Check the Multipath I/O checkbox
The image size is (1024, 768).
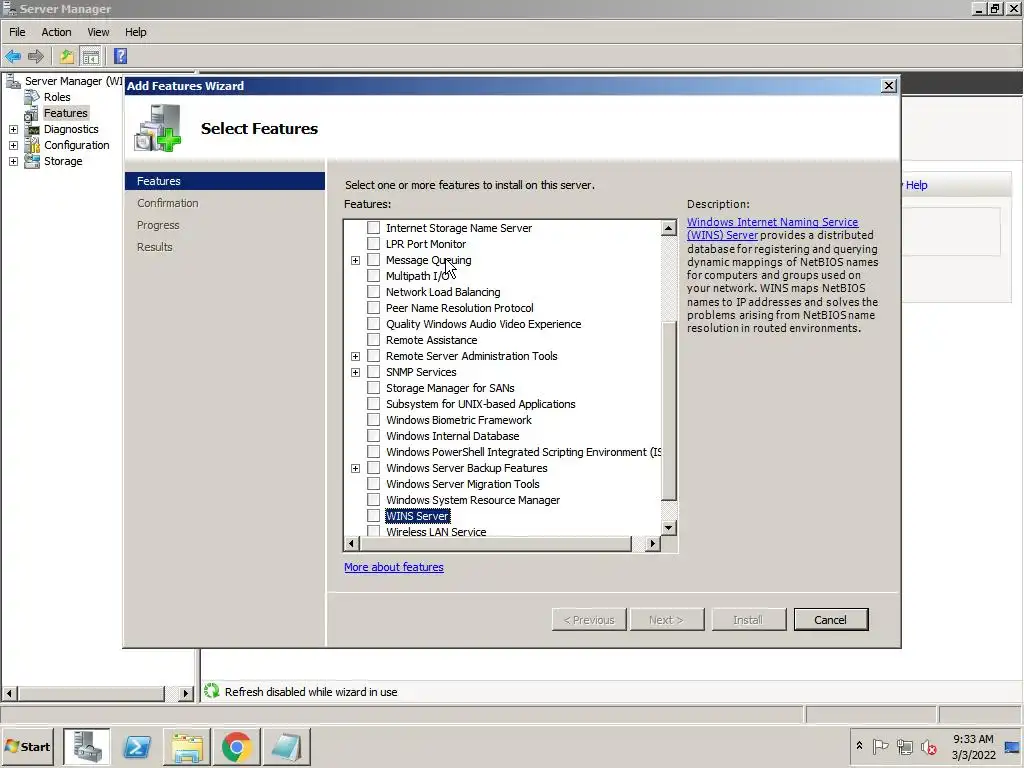point(374,276)
